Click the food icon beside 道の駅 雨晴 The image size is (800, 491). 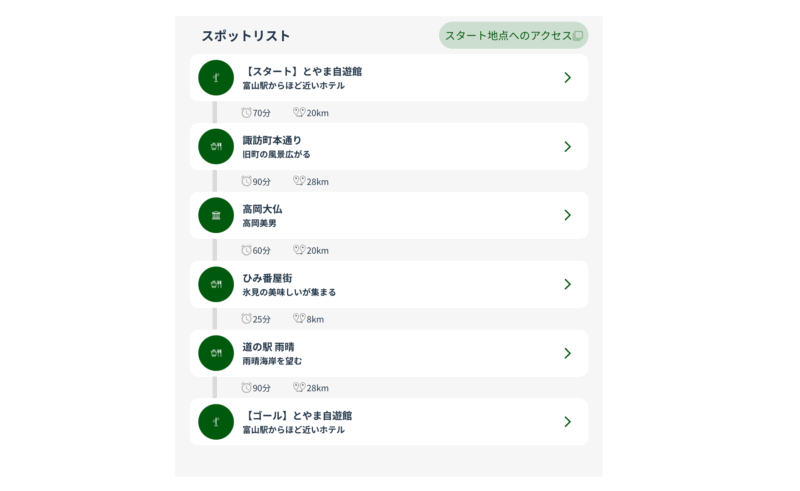tap(216, 353)
